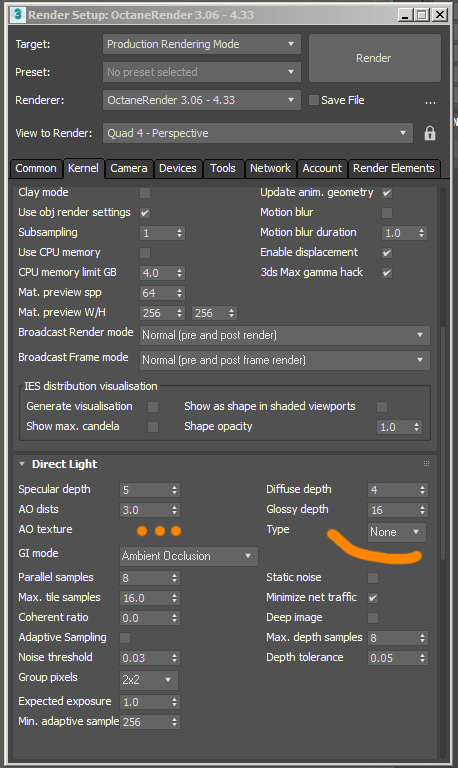Click the lock icon beside View to Render
This screenshot has width=458, height=768.
tap(430, 133)
